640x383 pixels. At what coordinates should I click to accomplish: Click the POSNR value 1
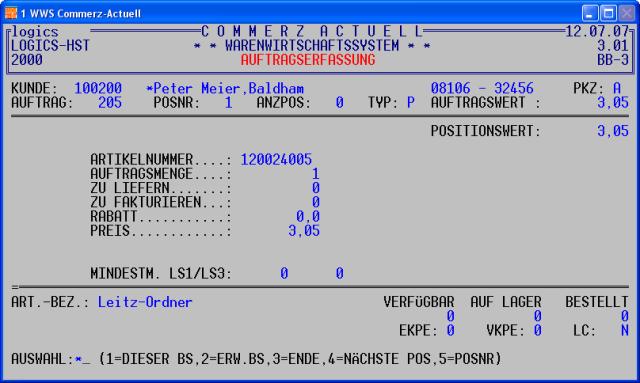(x=229, y=102)
